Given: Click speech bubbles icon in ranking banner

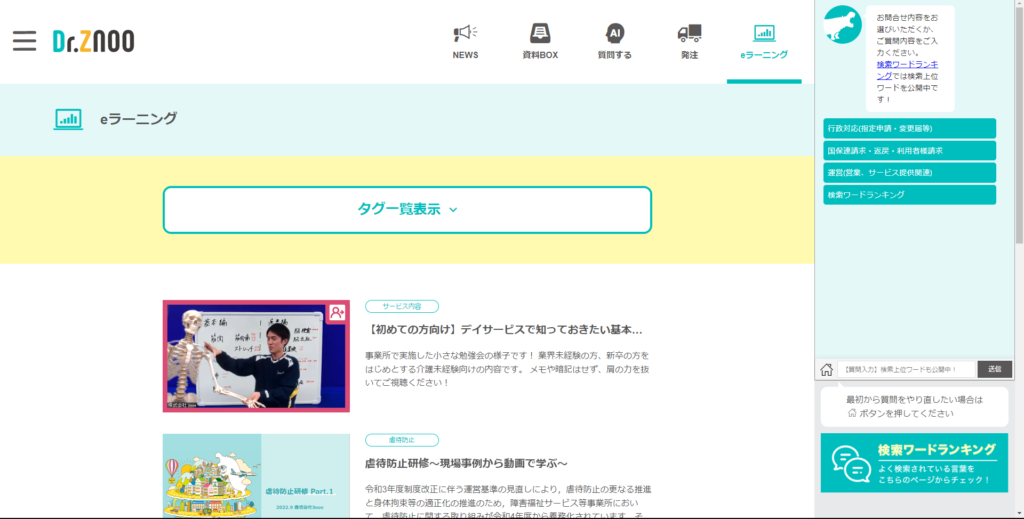Looking at the screenshot, I should (x=851, y=464).
